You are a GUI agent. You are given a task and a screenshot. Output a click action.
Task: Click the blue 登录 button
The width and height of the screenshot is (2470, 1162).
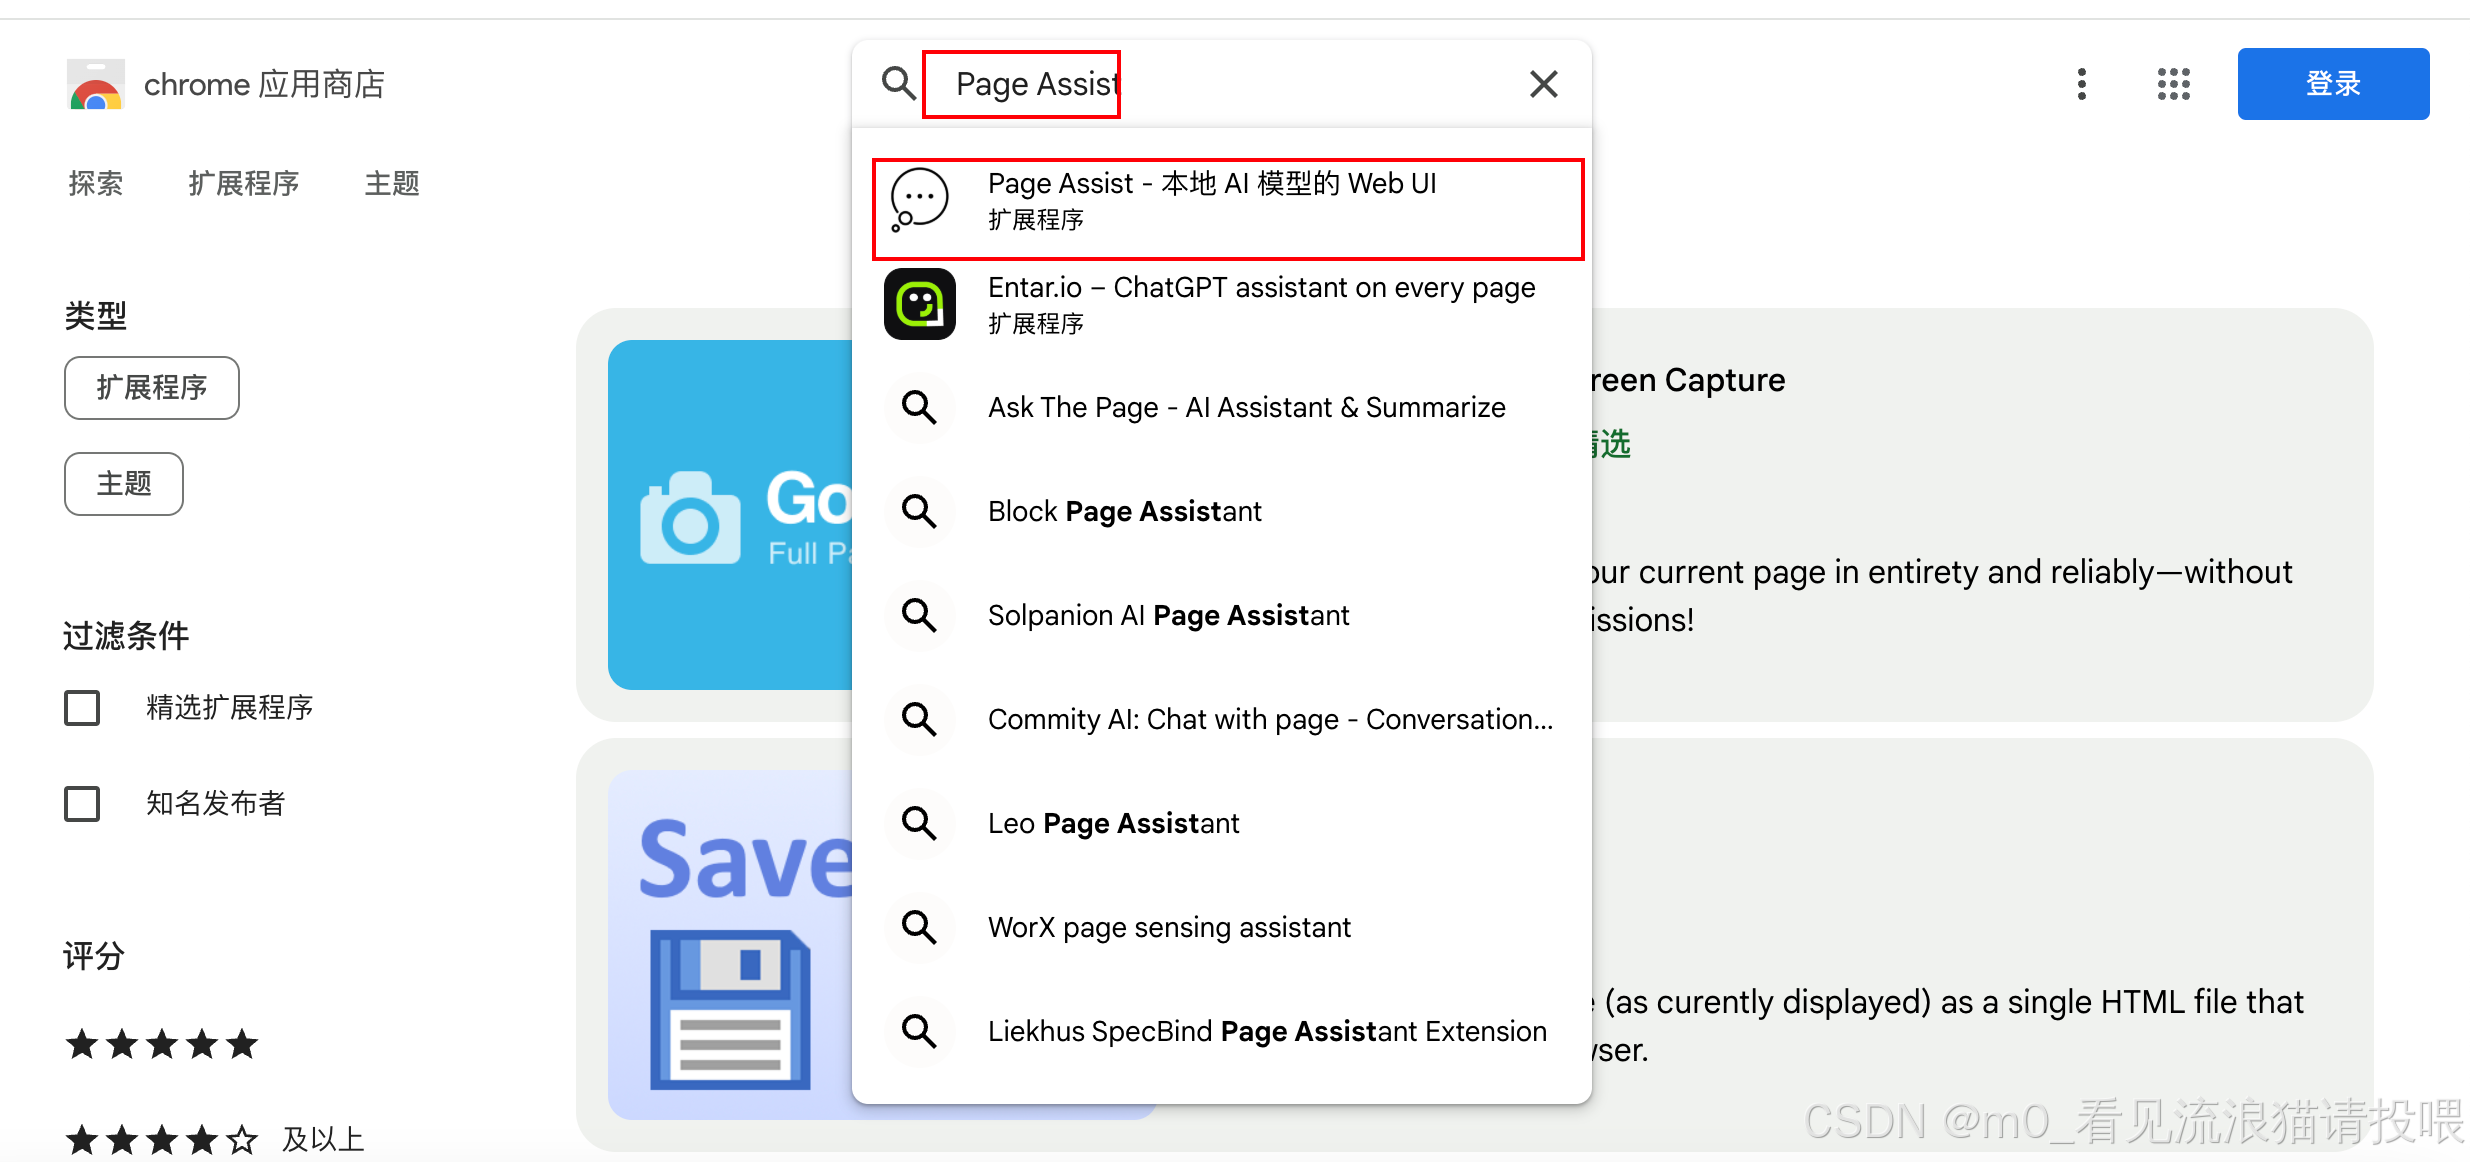2332,84
